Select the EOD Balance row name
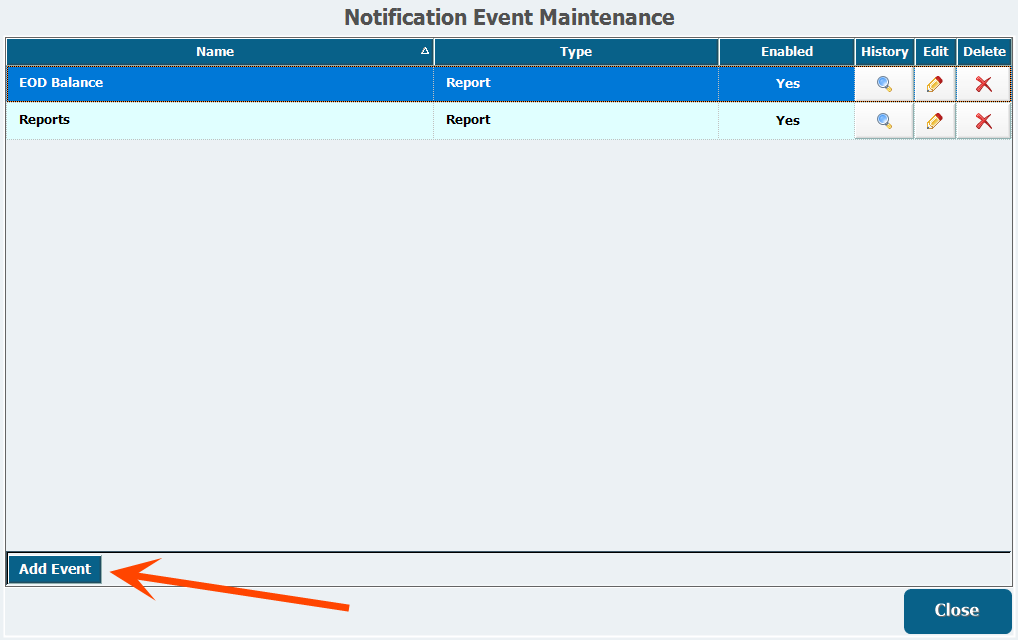The width and height of the screenshot is (1018, 640). 61,83
